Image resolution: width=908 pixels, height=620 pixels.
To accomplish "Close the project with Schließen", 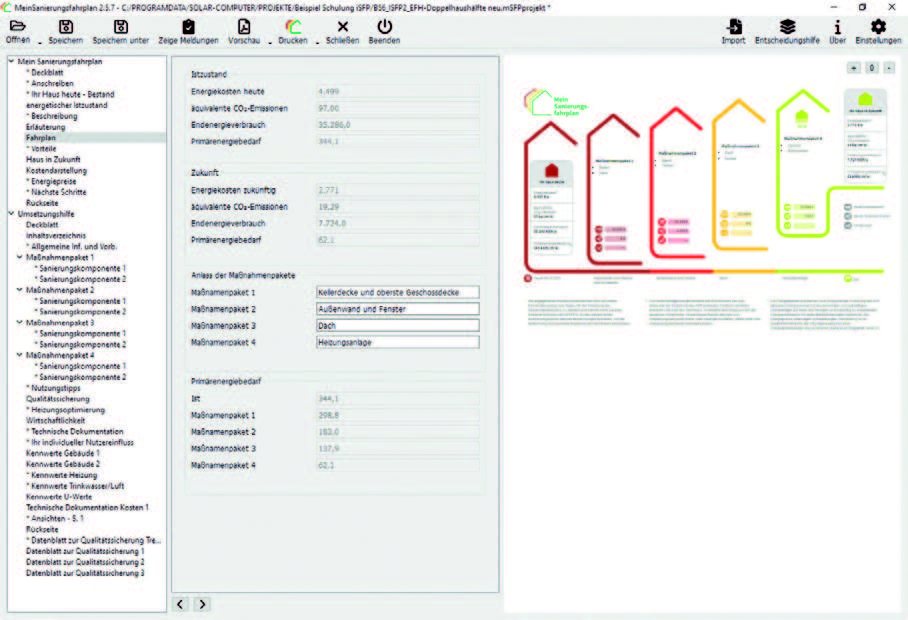I will click(x=343, y=27).
